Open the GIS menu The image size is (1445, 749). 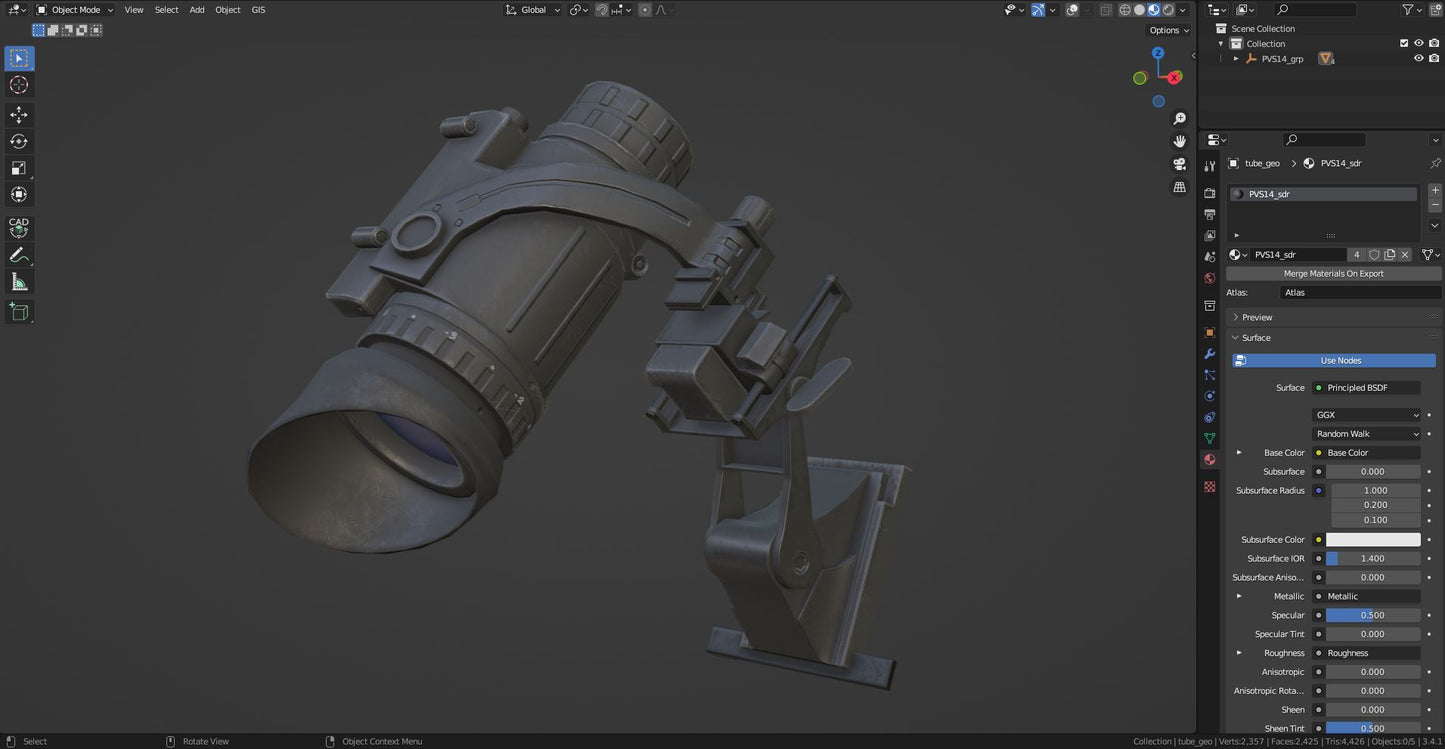(258, 10)
